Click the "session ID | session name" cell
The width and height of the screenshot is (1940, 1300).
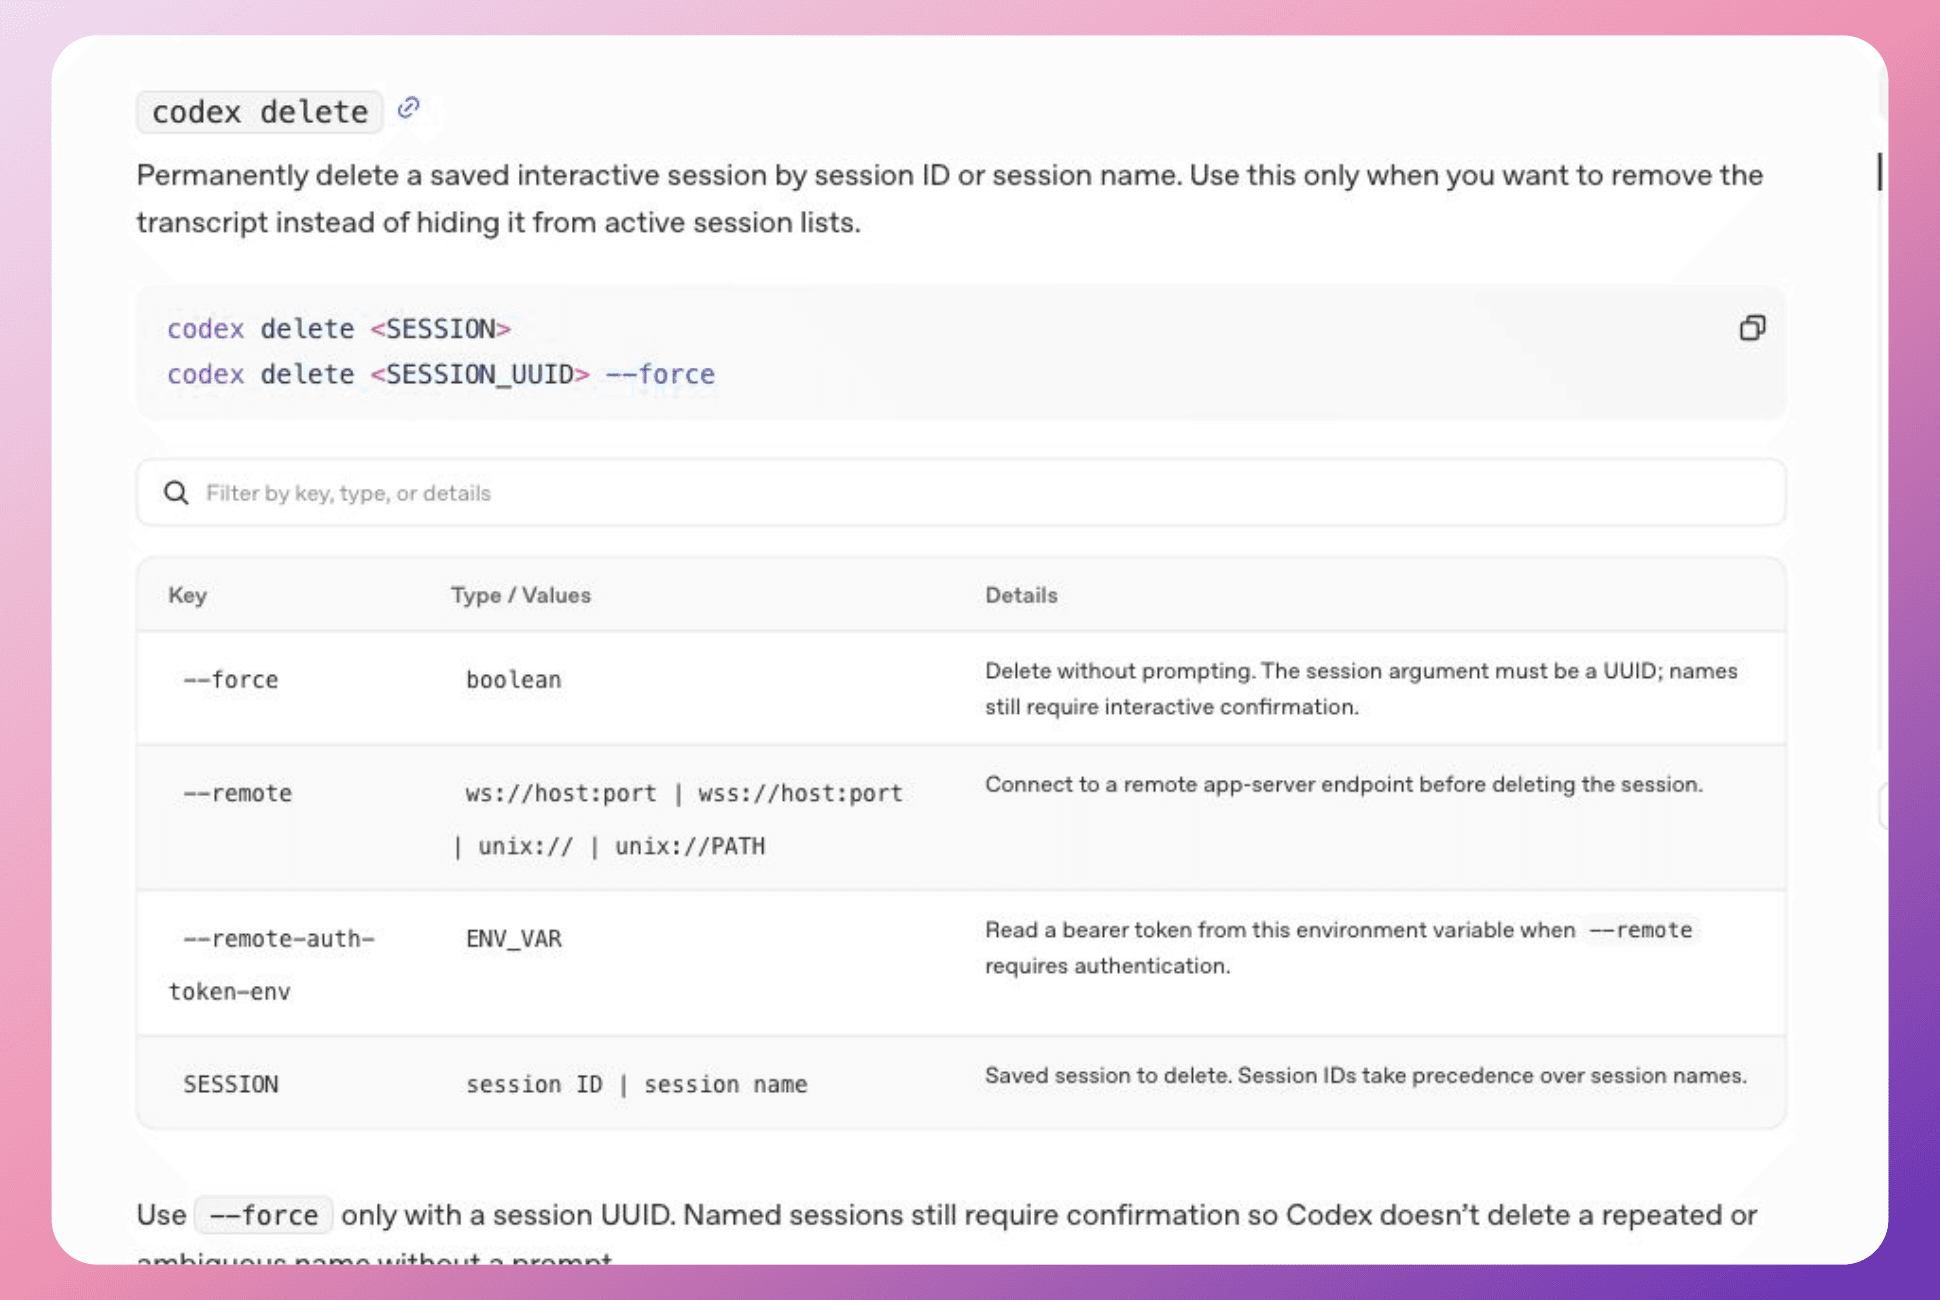click(637, 1084)
